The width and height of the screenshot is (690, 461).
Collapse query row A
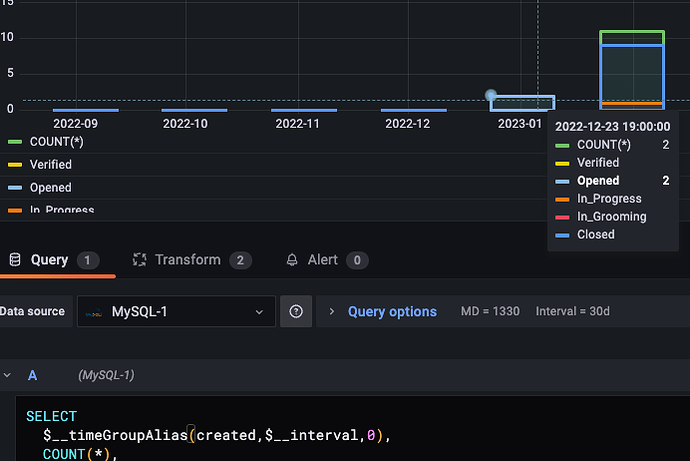point(7,375)
